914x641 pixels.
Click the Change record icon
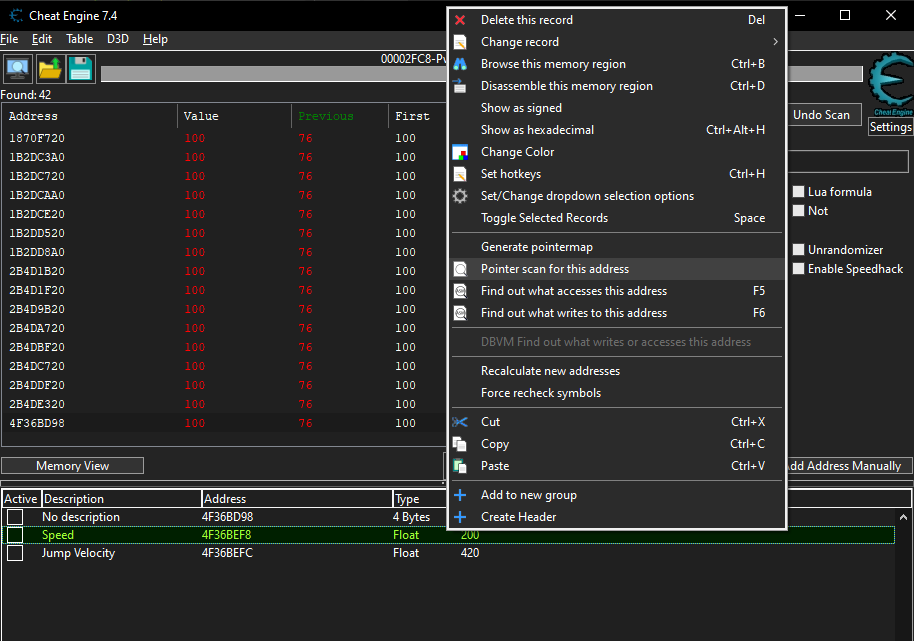(460, 43)
